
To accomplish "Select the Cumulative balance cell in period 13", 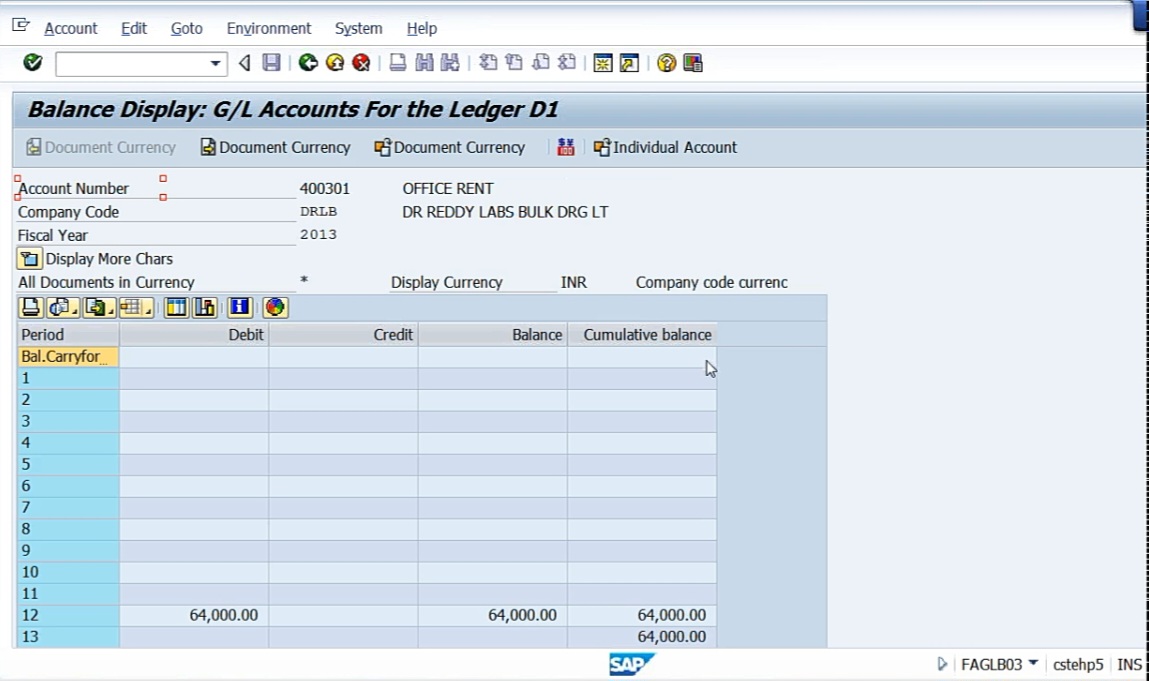I will click(643, 636).
